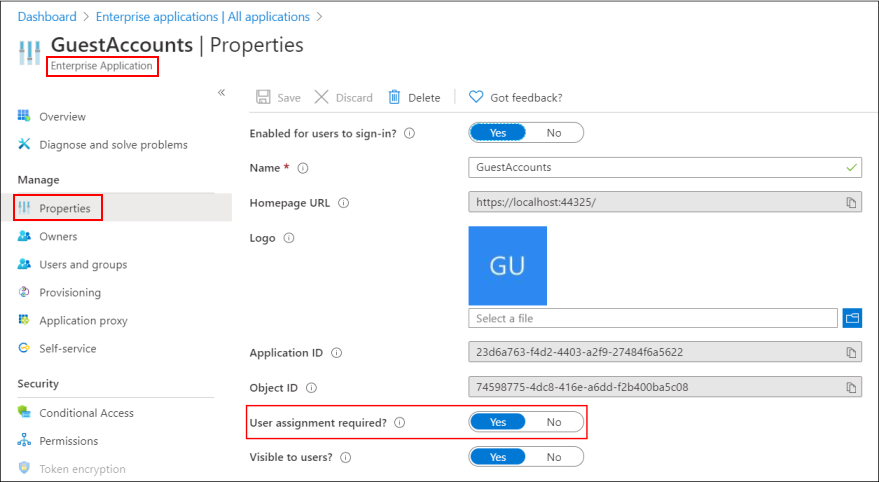The width and height of the screenshot is (879, 482).
Task: Click info icon next to Enabled for users to sign-in
Action: click(x=409, y=133)
